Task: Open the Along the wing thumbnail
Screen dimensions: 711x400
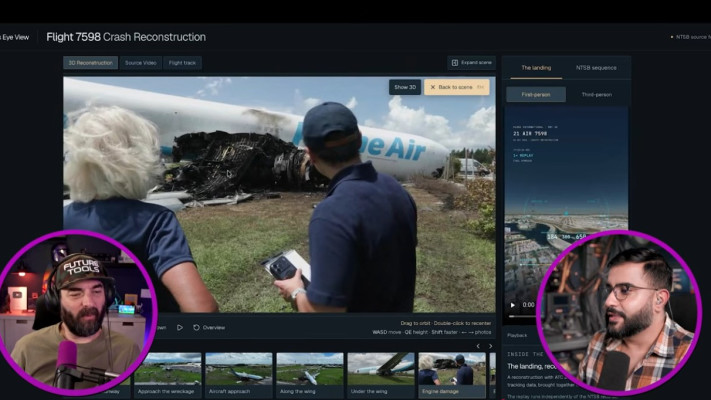Action: [310, 375]
